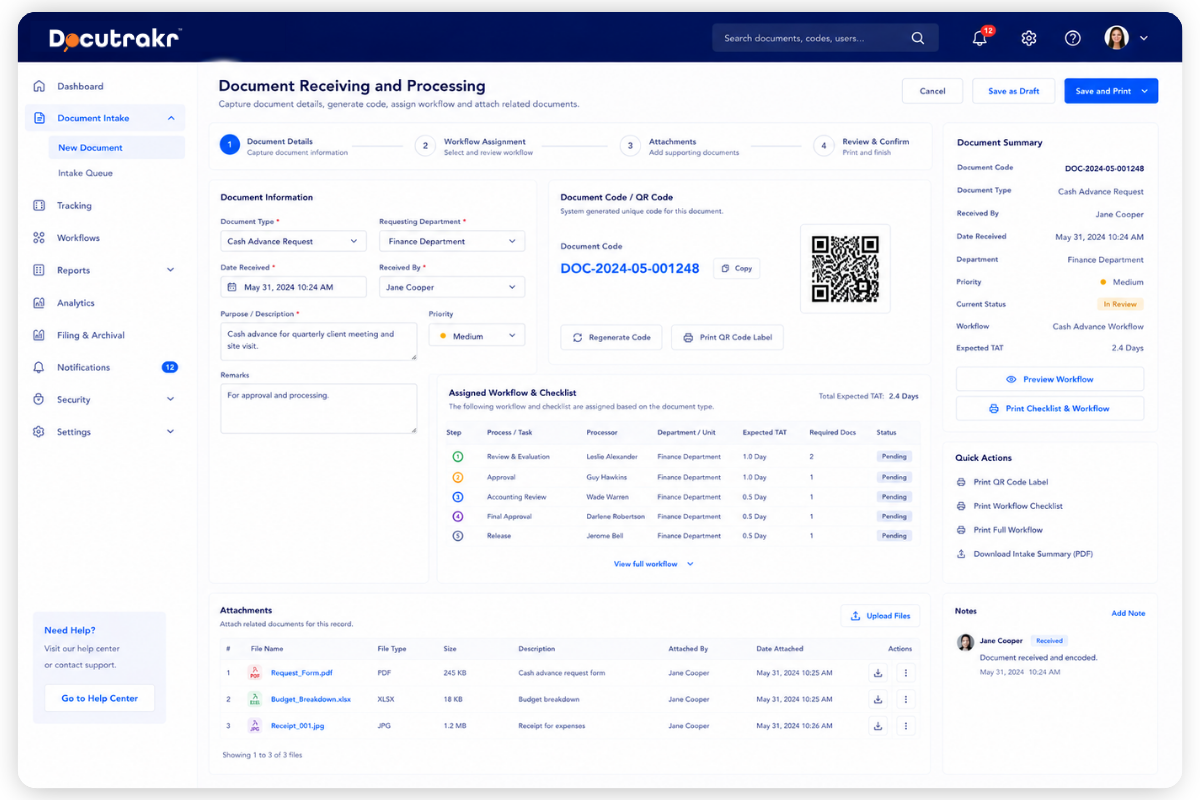Open the Priority dropdown showing Medium
The image size is (1200, 800).
pos(477,336)
